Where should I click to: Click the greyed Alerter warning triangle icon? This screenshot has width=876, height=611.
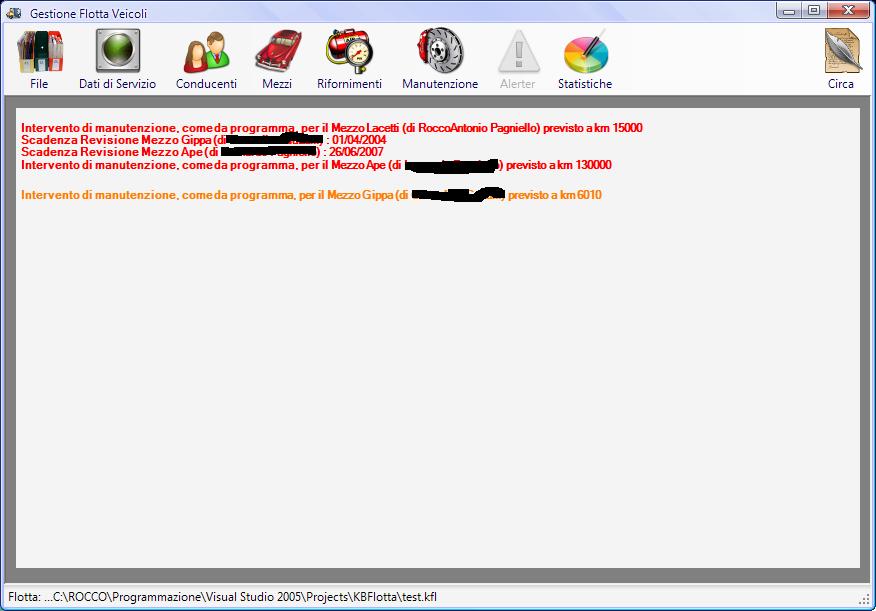pyautogui.click(x=518, y=51)
